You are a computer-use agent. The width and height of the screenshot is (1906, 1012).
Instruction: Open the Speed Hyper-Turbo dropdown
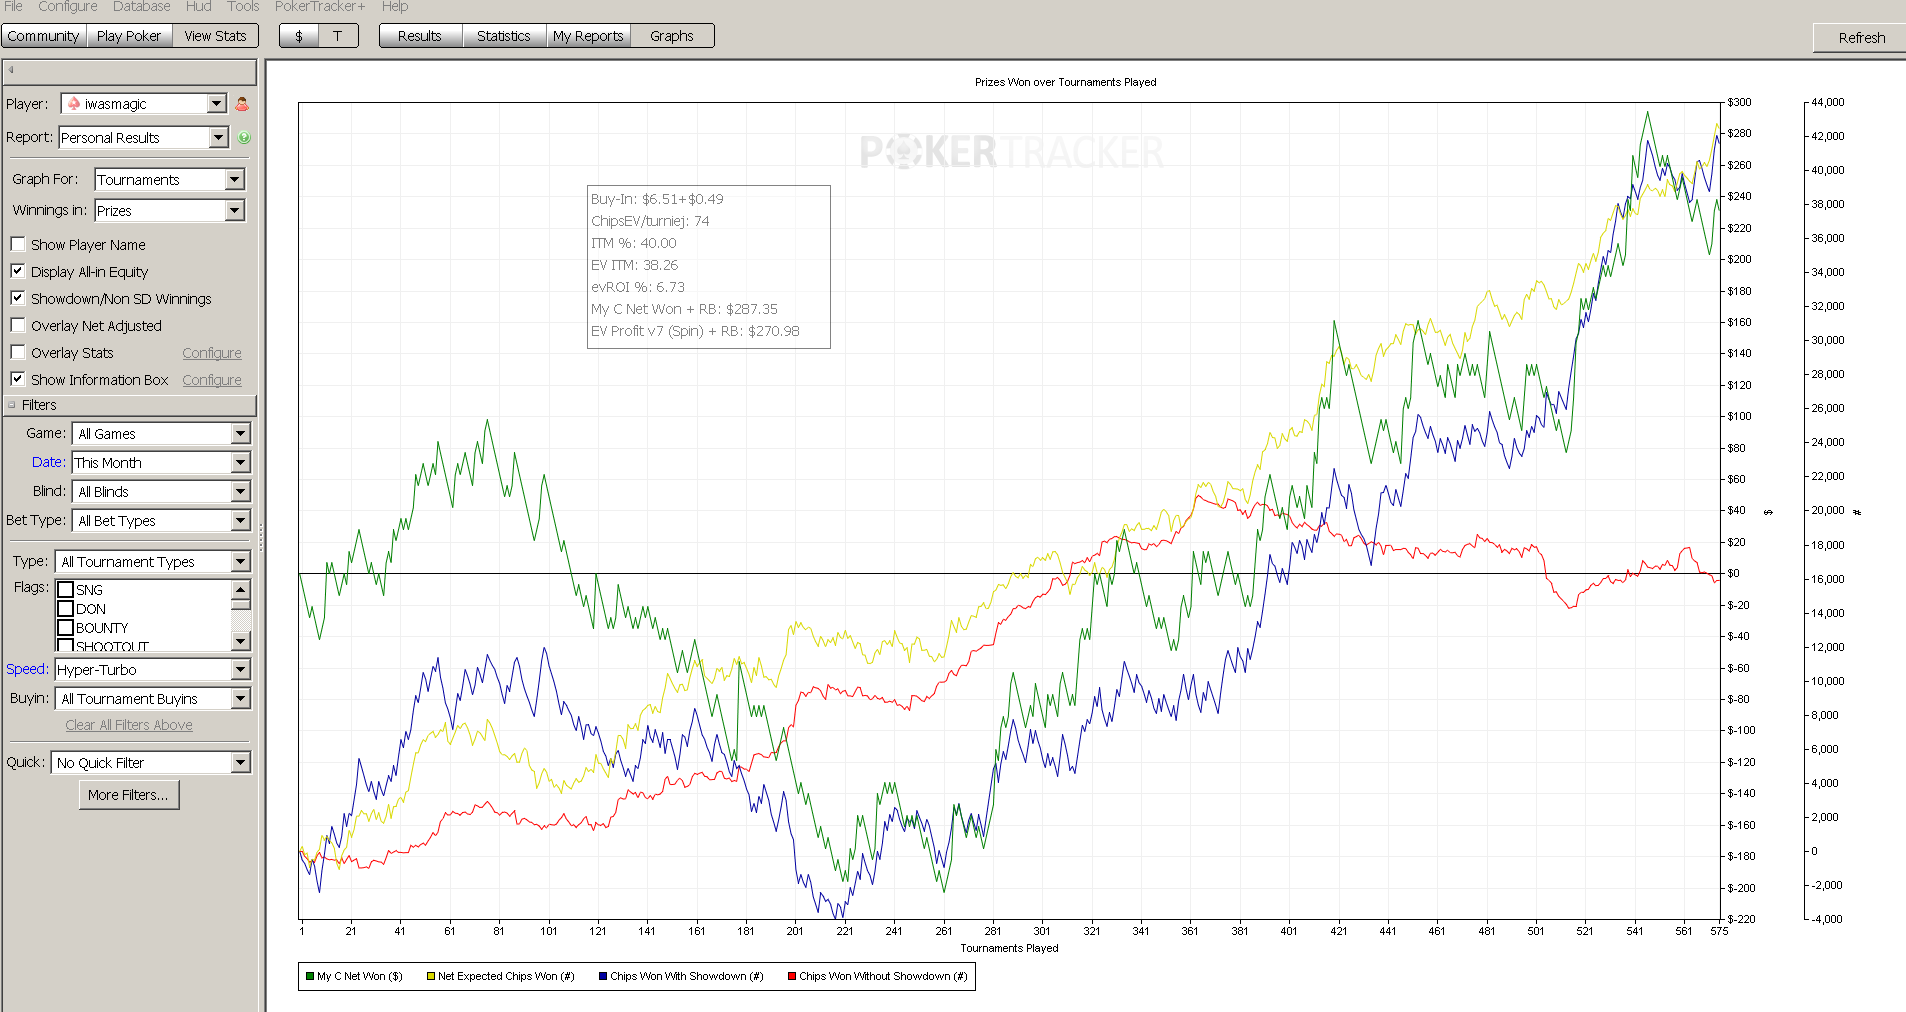coord(152,670)
